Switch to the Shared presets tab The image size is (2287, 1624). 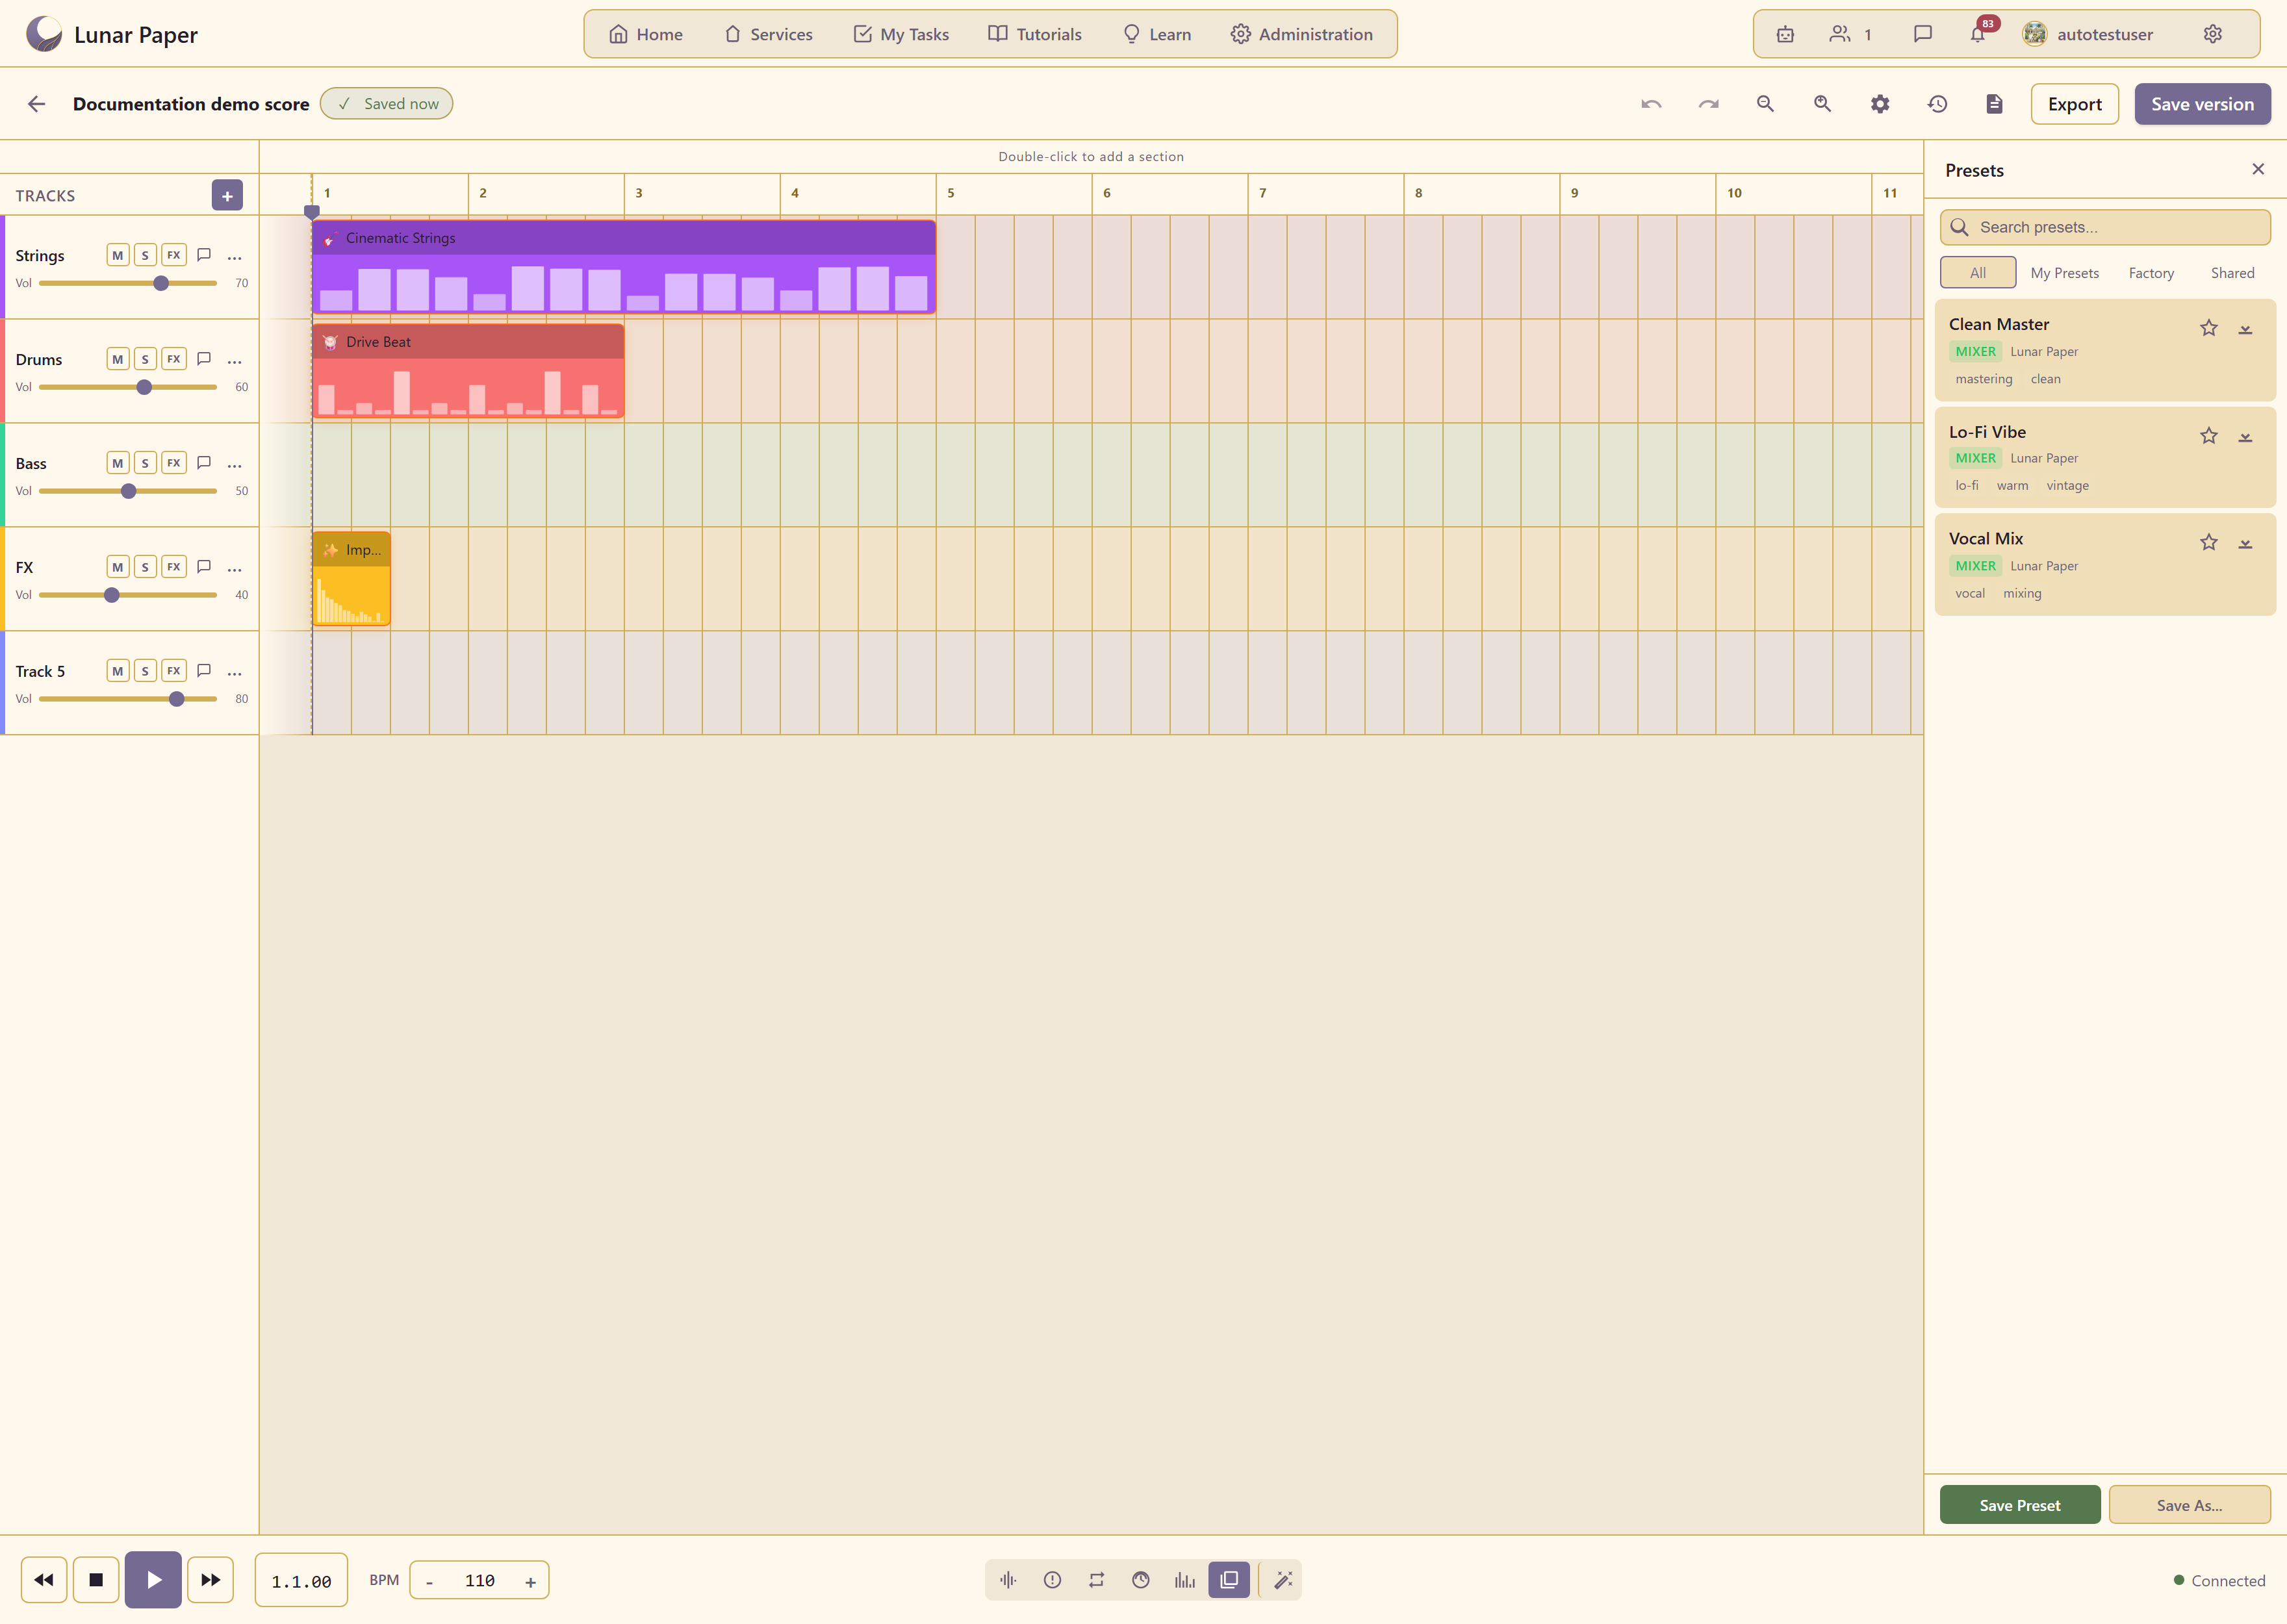point(2232,273)
